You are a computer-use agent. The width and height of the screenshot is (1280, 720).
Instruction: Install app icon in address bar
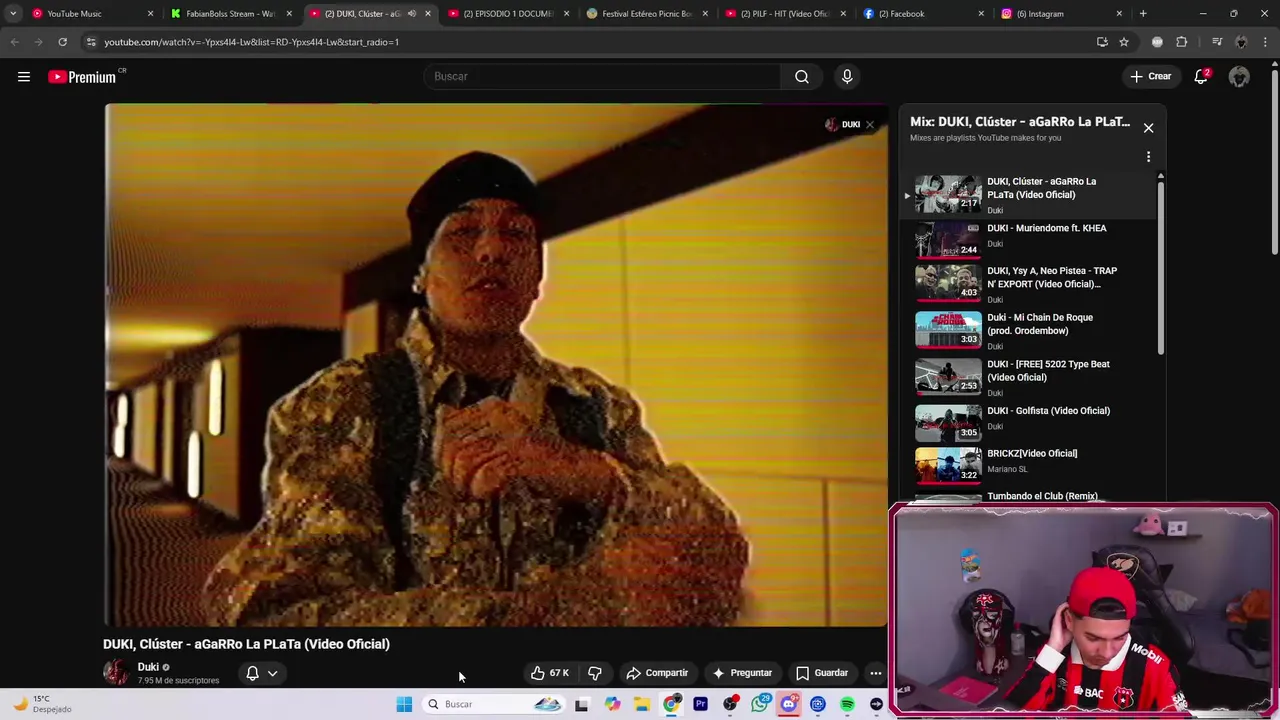tap(1102, 42)
